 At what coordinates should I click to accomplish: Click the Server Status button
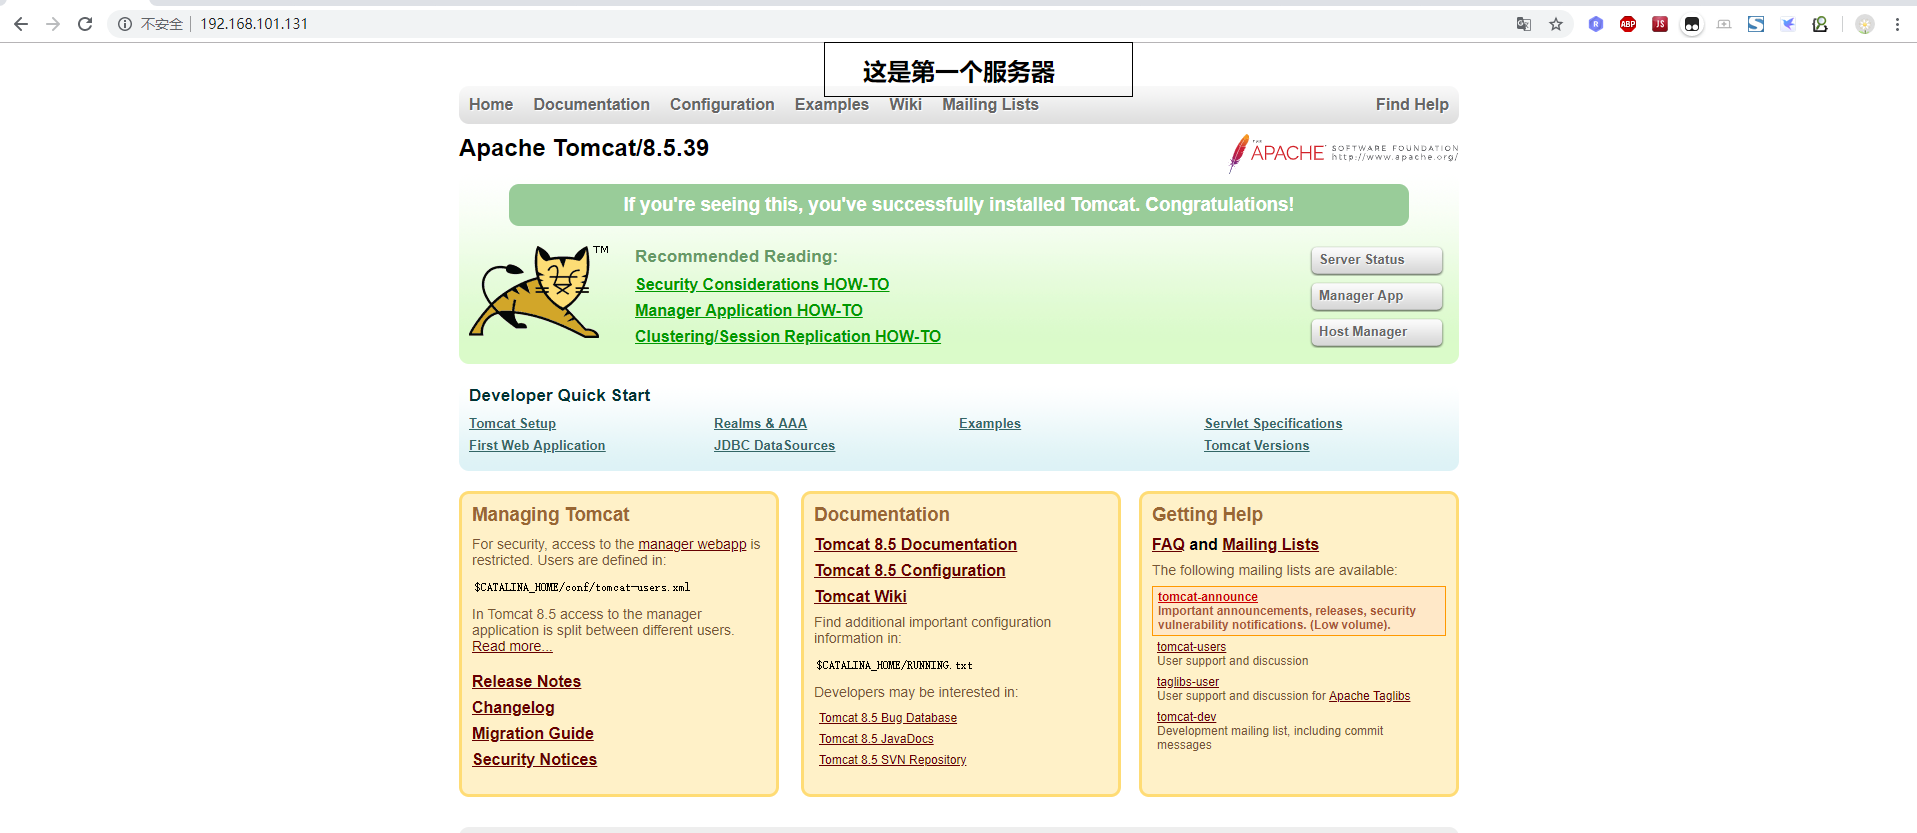click(1376, 260)
